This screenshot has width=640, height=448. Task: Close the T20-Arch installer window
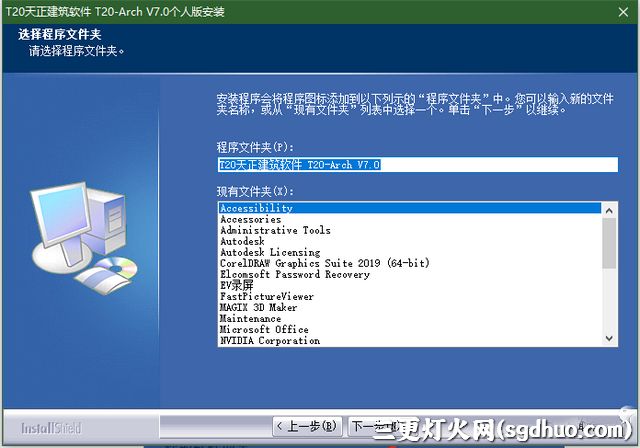[623, 12]
